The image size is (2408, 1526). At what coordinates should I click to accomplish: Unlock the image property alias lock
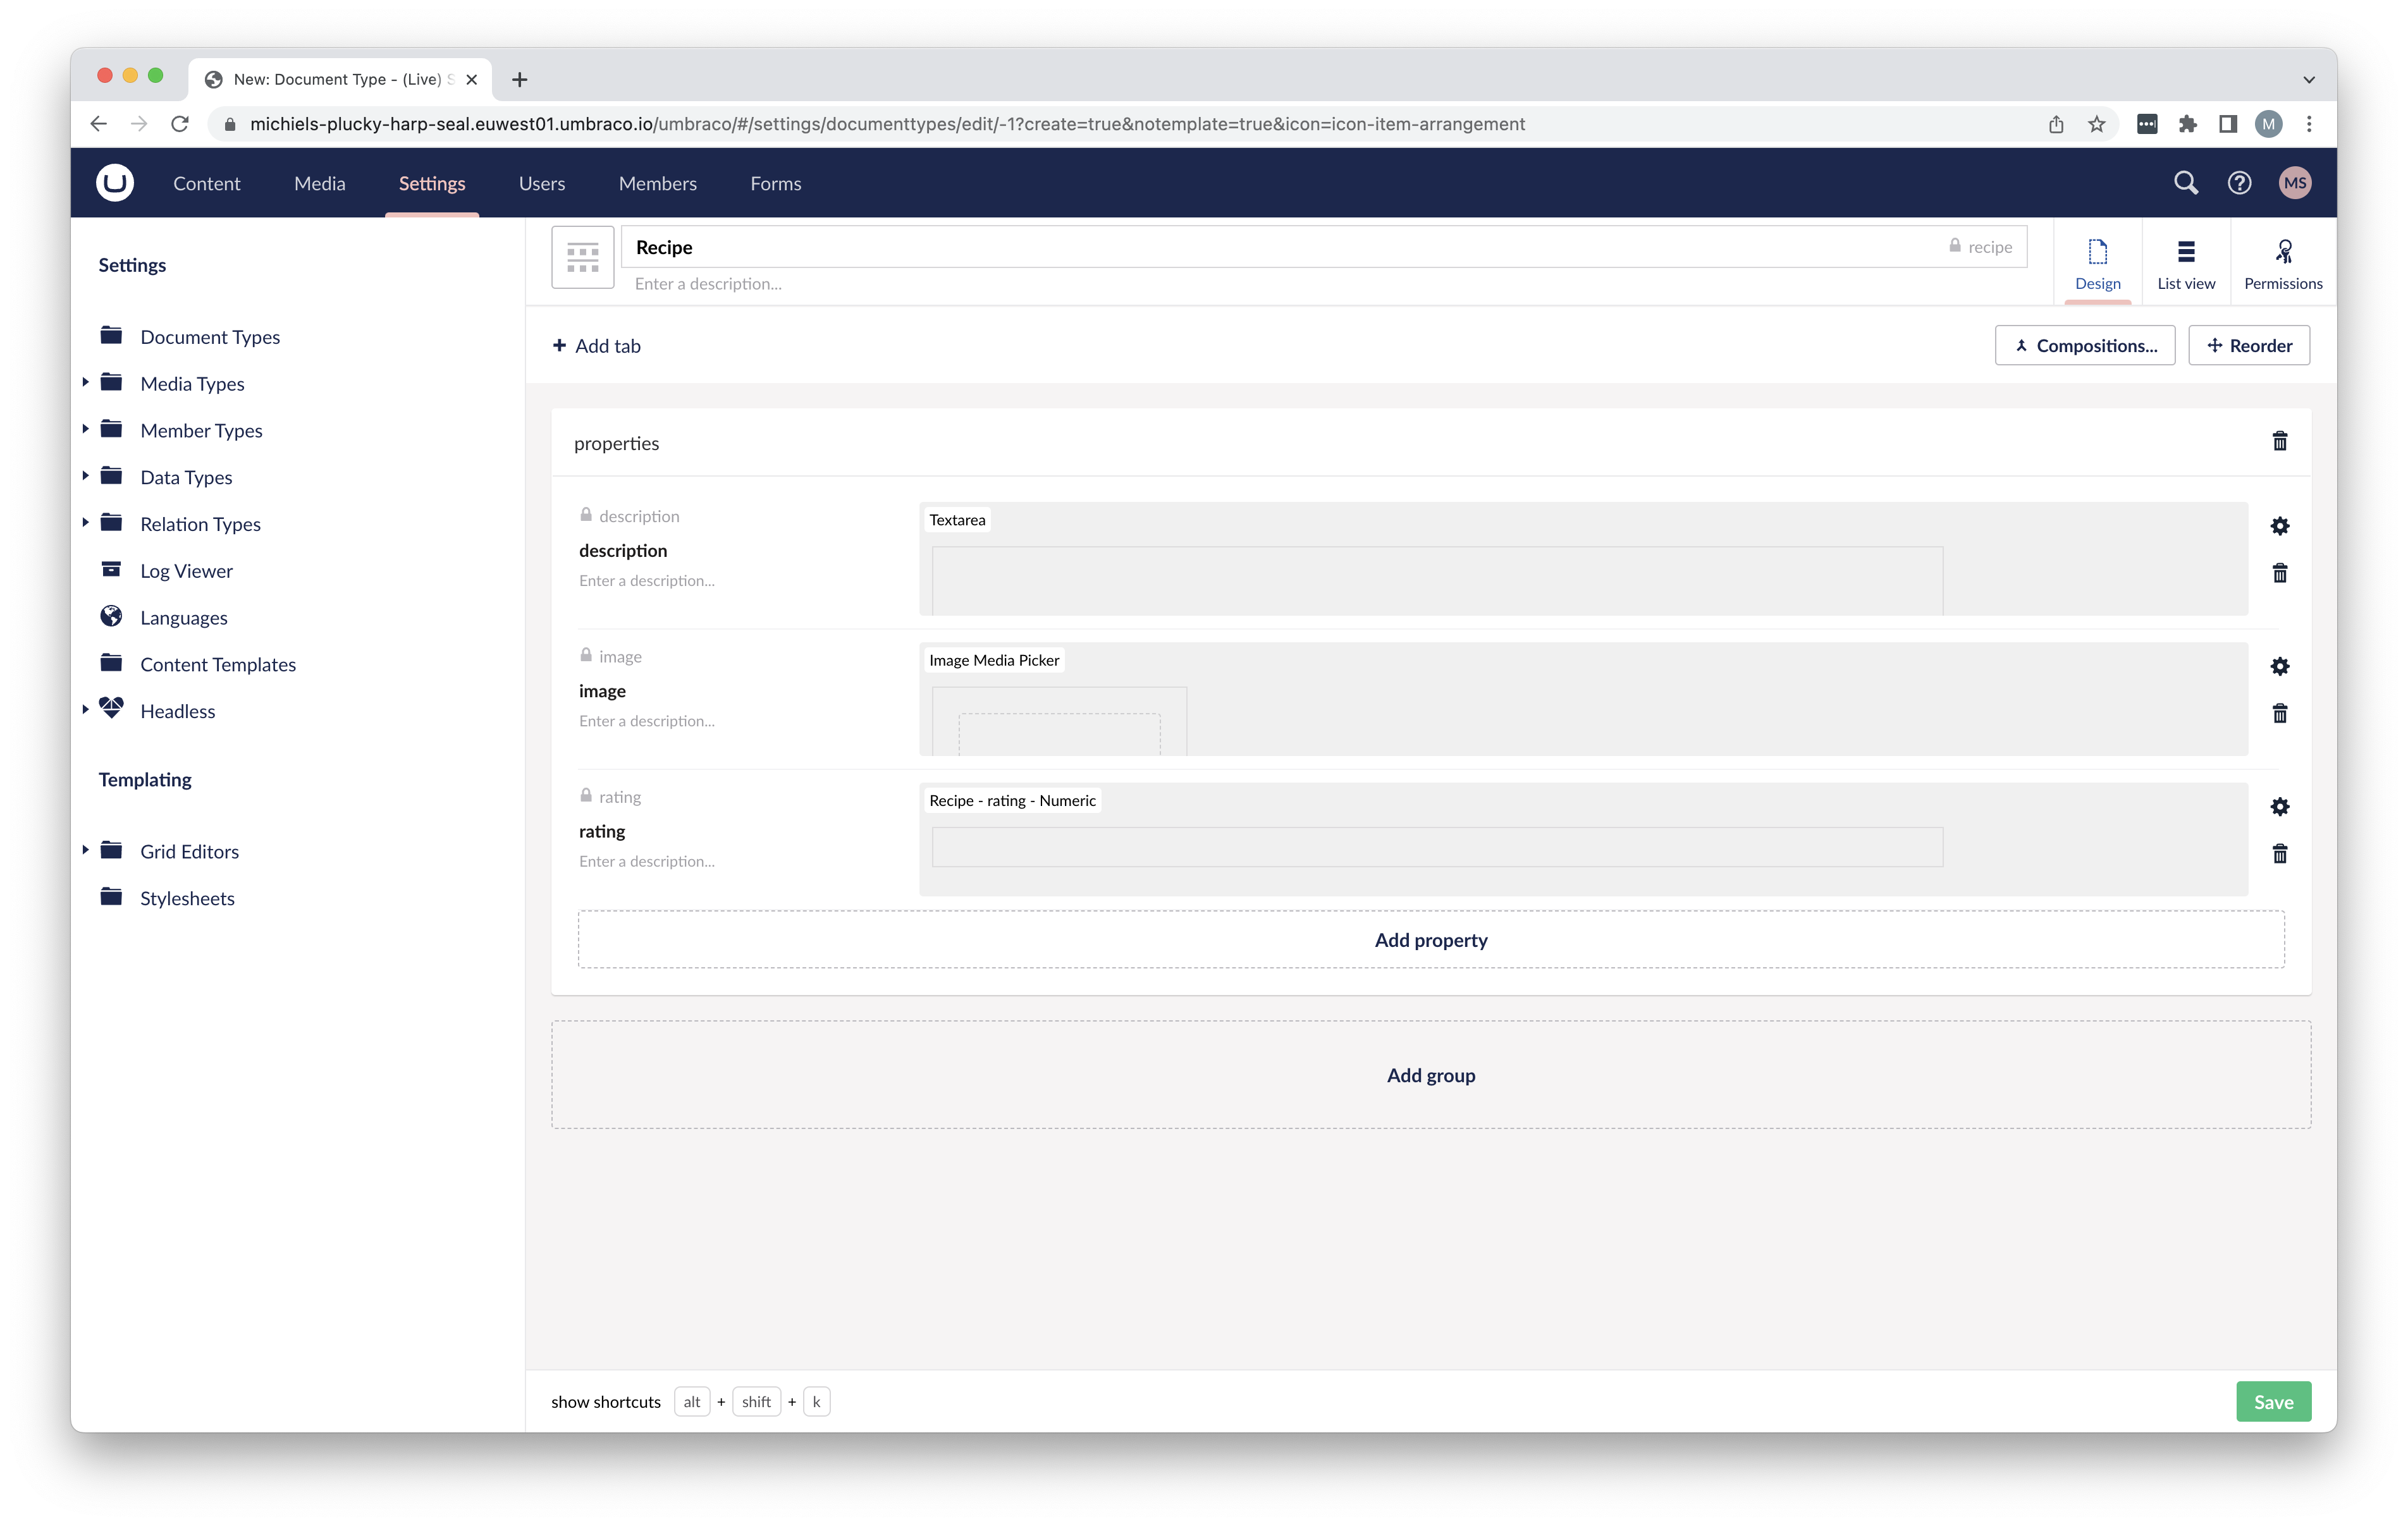pos(586,656)
